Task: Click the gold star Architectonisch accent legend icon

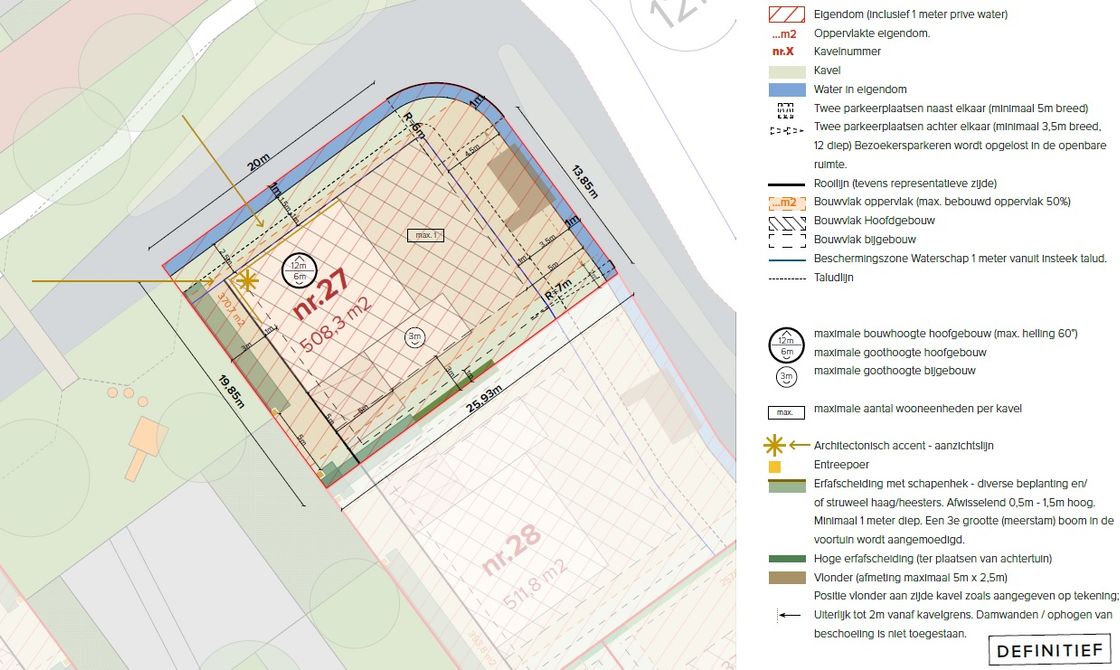Action: (x=774, y=446)
